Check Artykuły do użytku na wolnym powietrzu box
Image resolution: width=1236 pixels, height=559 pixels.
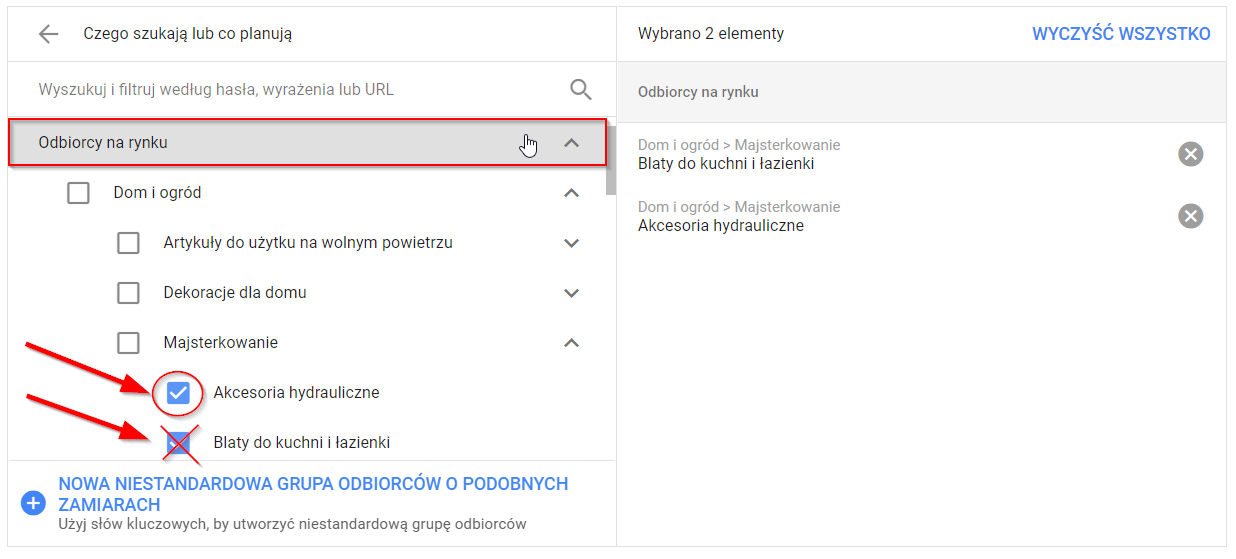coord(128,243)
